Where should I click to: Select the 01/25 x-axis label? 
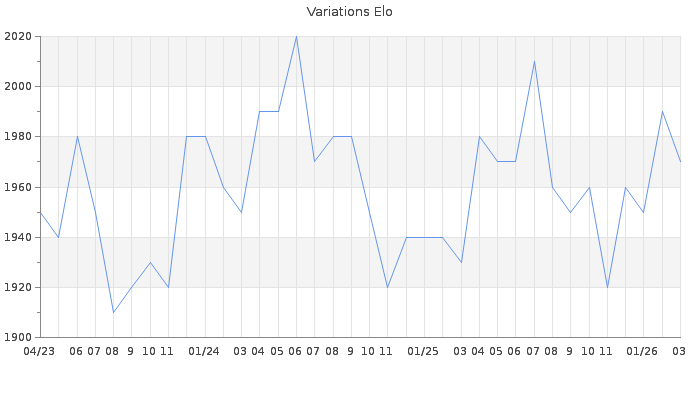(x=423, y=352)
